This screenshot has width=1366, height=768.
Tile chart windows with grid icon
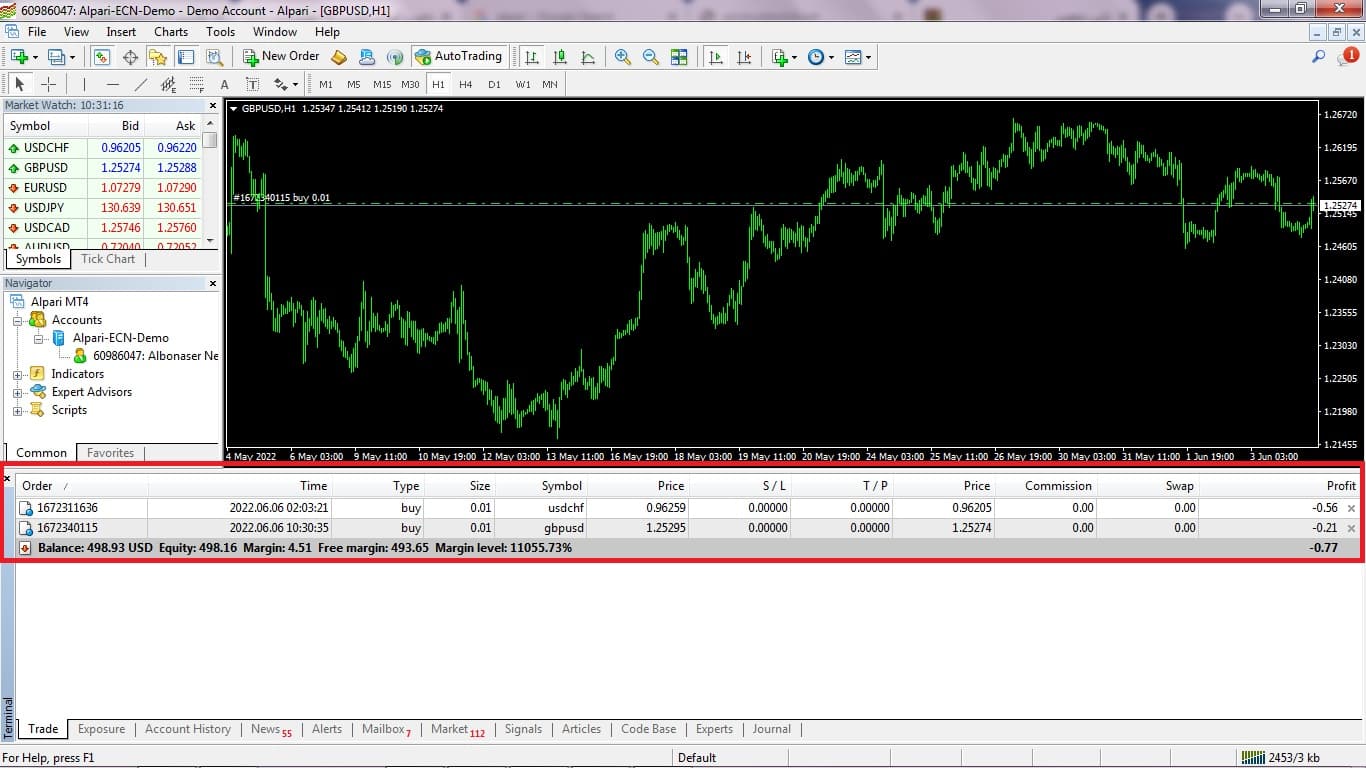pos(679,57)
